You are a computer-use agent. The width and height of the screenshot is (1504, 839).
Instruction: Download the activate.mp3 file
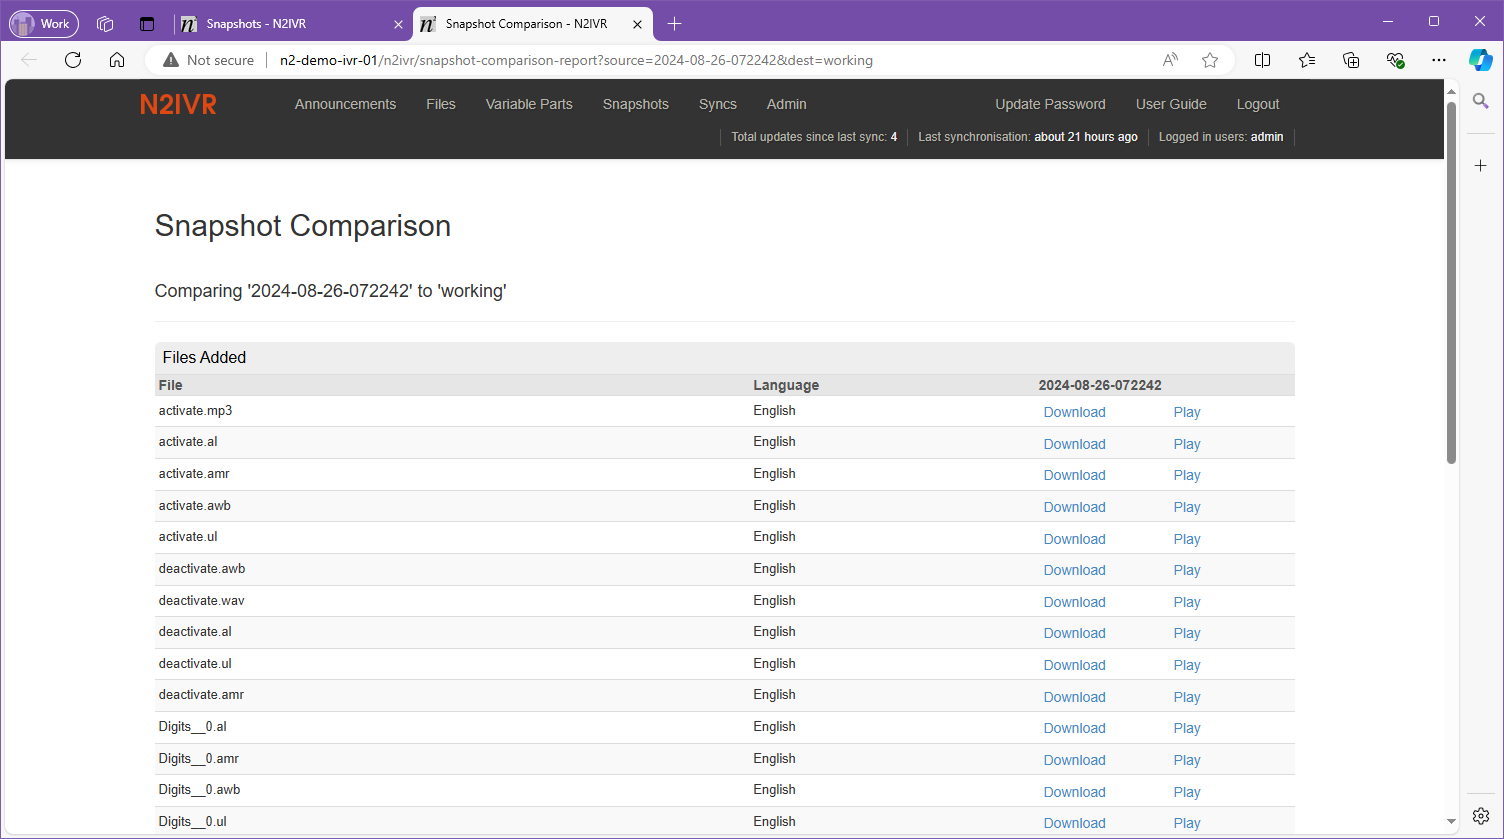point(1074,412)
